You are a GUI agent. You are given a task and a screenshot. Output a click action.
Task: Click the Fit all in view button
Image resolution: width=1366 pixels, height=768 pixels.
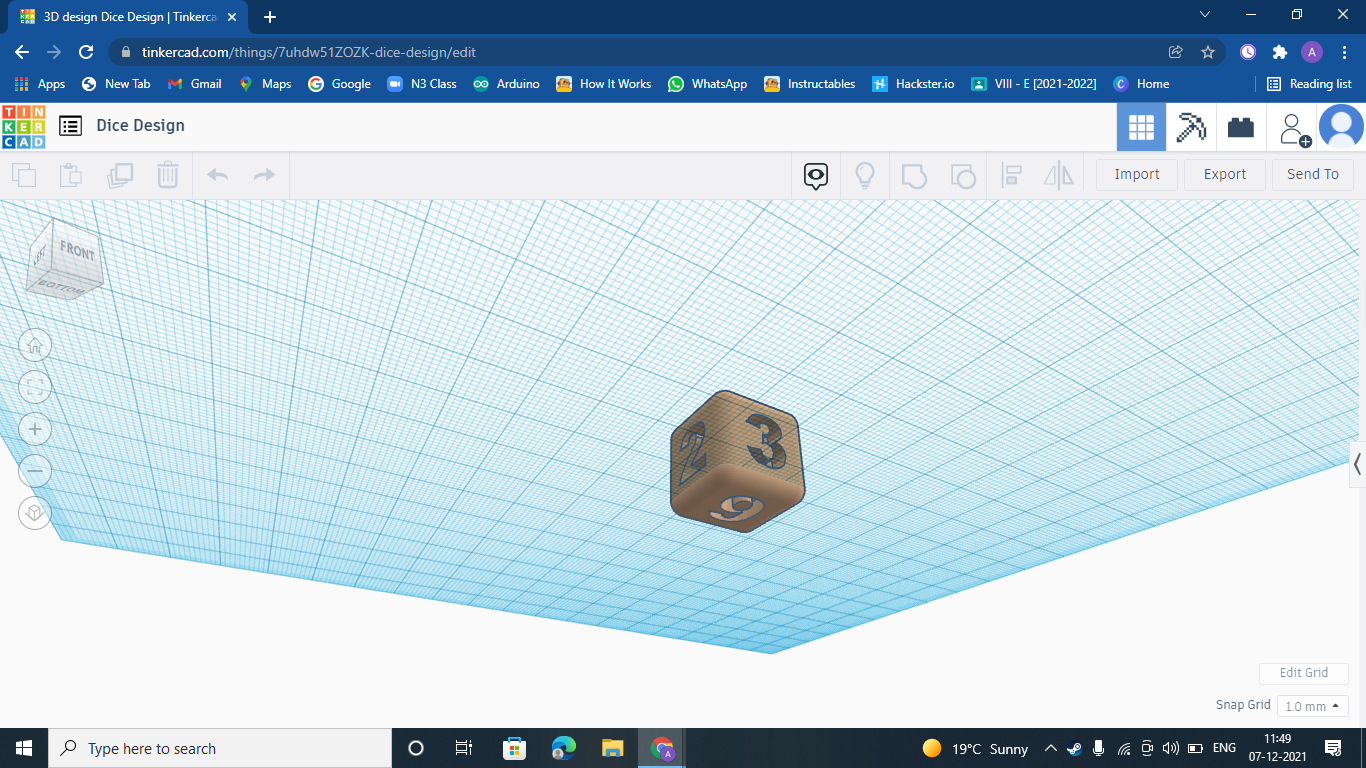pos(35,388)
